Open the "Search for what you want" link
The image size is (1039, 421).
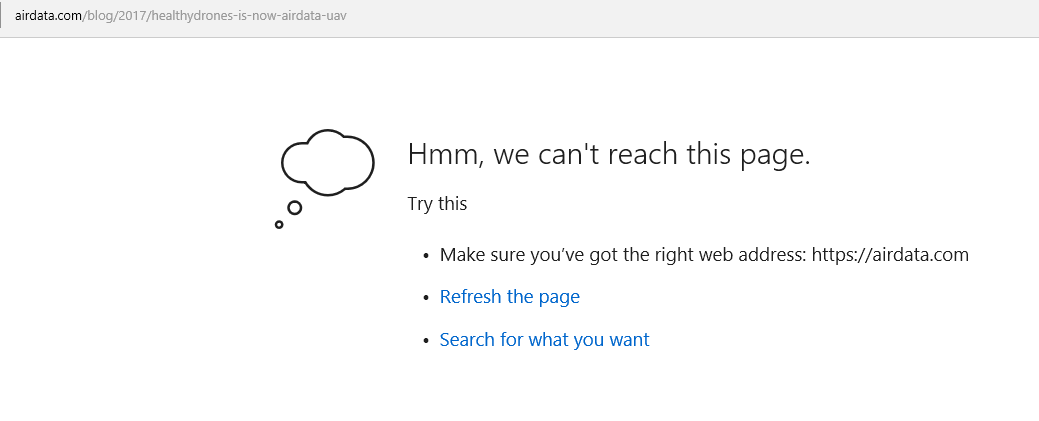[x=545, y=339]
